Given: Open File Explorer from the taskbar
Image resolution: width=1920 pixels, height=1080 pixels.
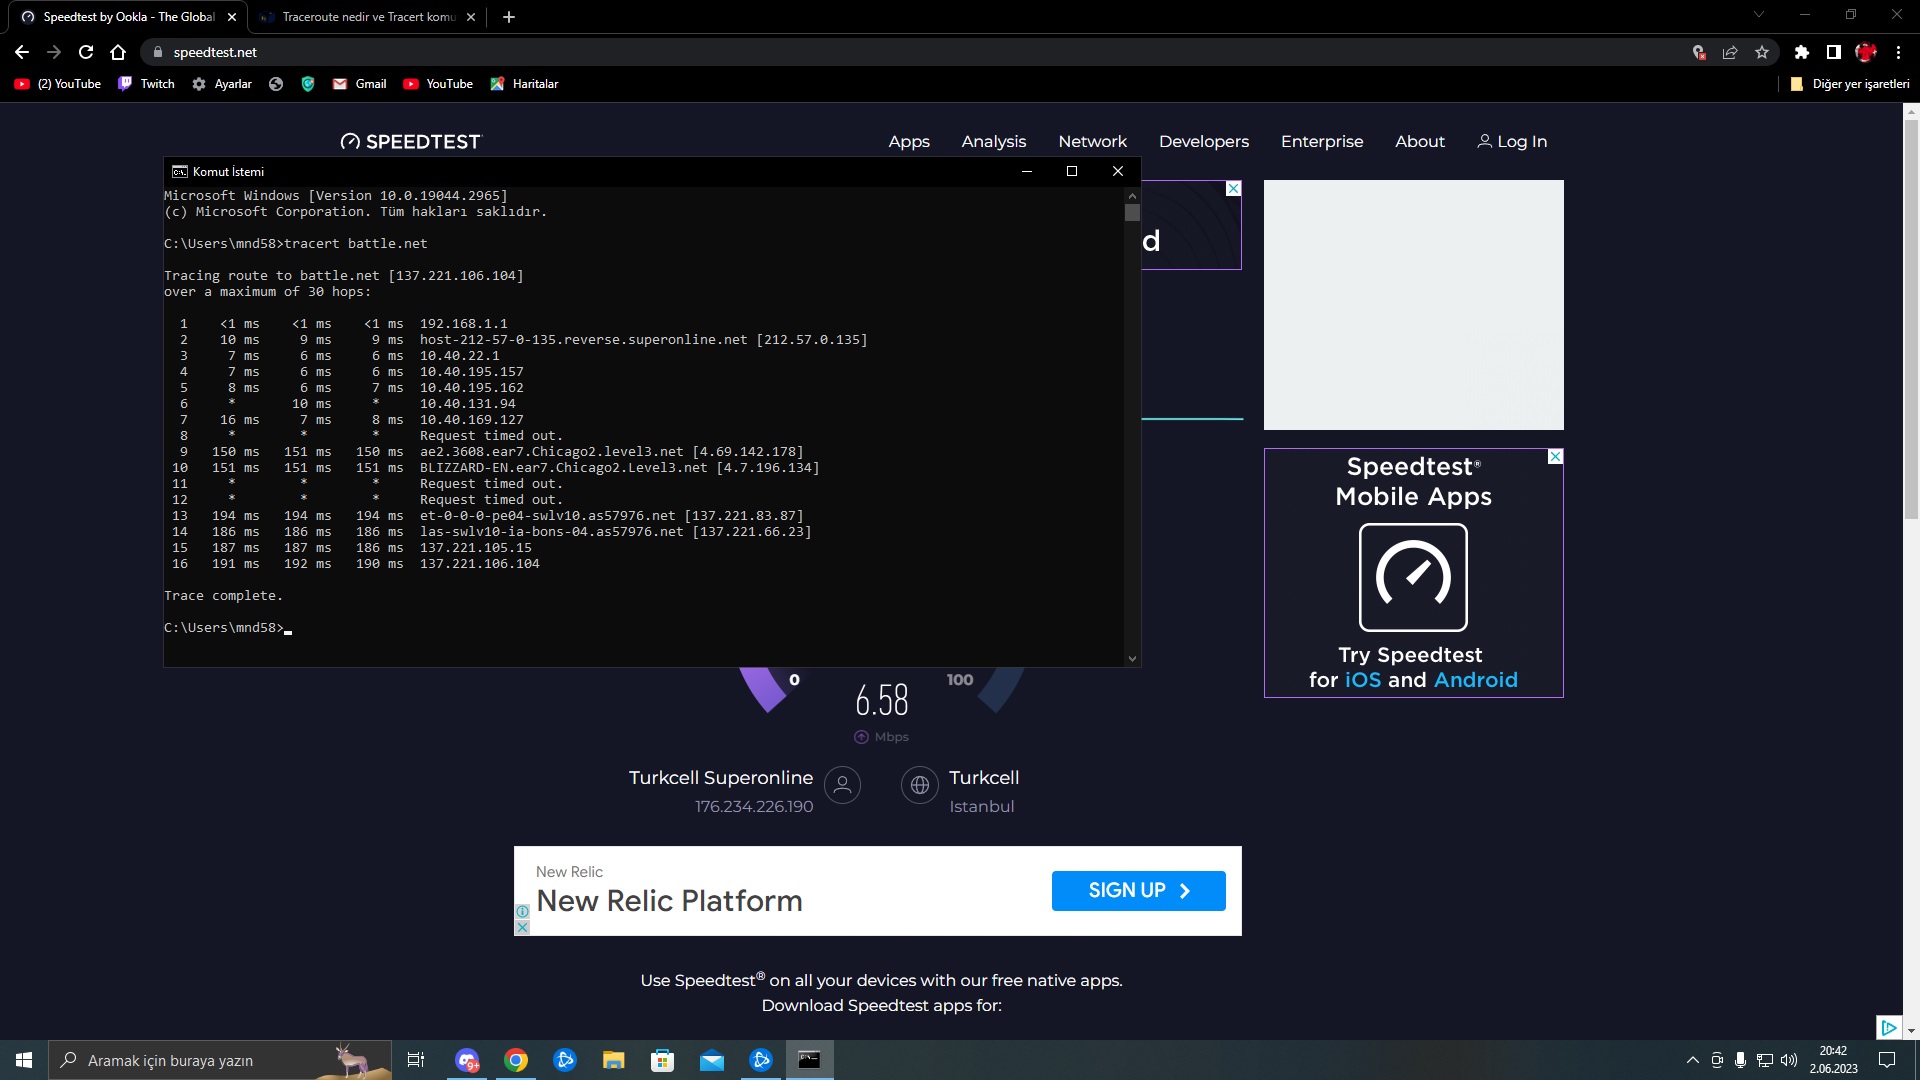Looking at the screenshot, I should tap(613, 1060).
